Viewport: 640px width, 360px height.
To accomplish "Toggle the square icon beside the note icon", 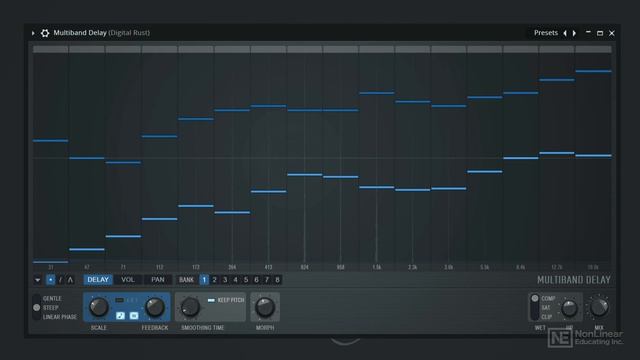I will [134, 316].
